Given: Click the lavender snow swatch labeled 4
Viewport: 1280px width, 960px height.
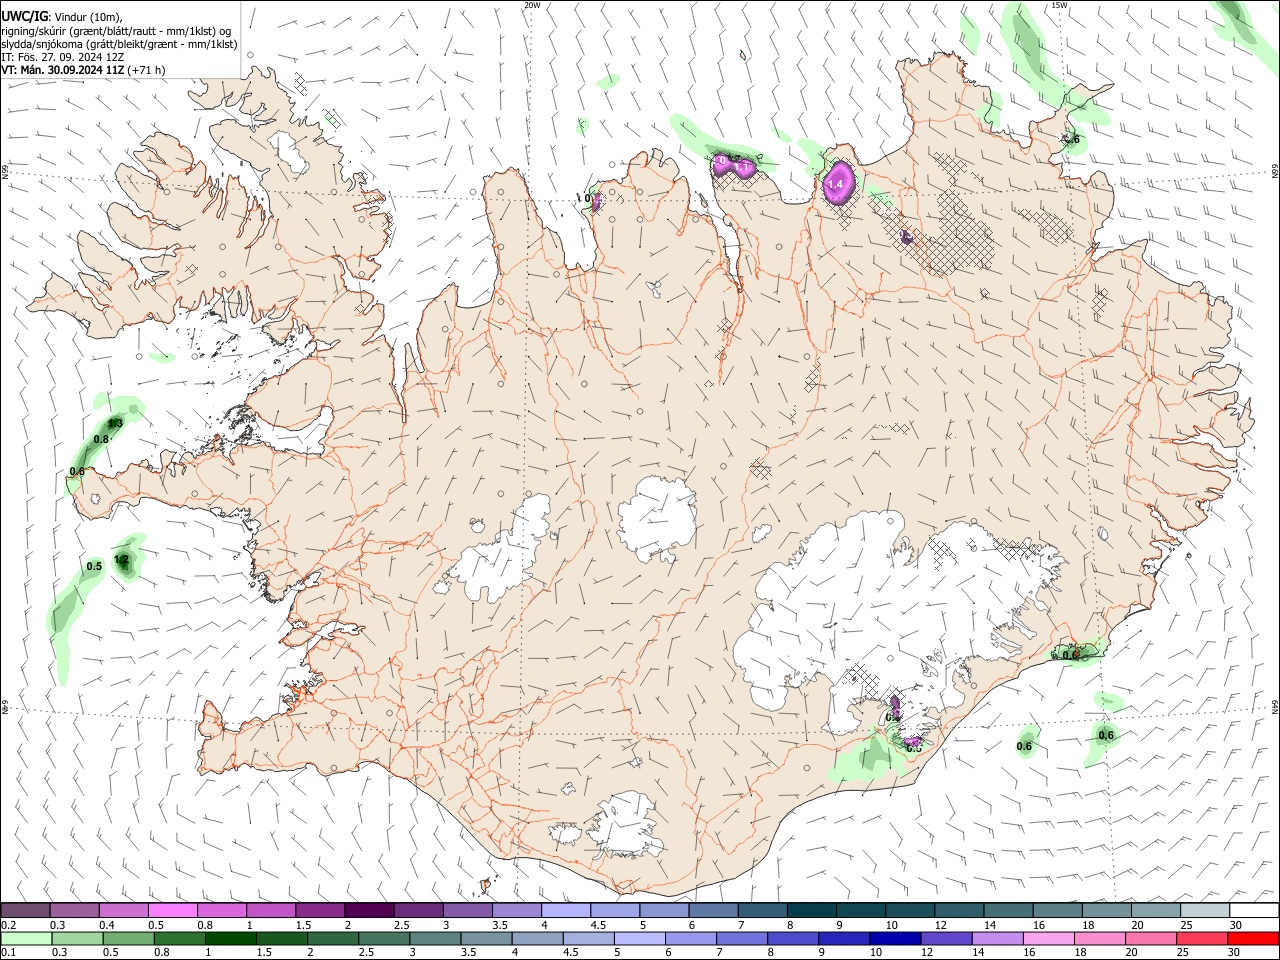Looking at the screenshot, I should tap(565, 911).
